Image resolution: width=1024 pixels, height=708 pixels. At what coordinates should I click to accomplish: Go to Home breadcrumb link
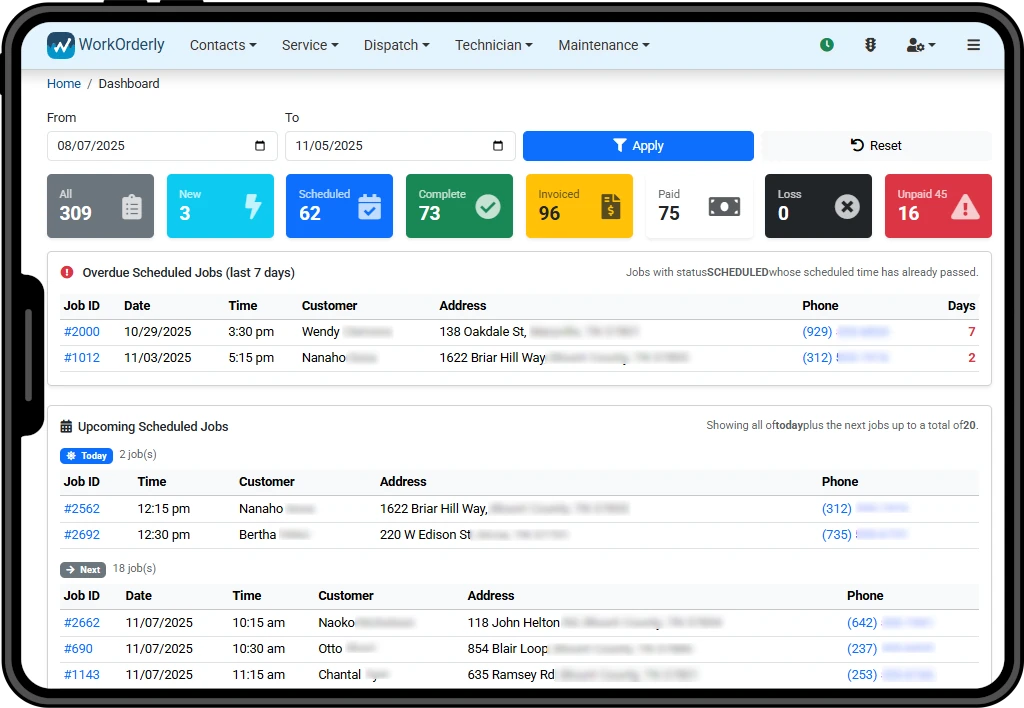coord(64,84)
